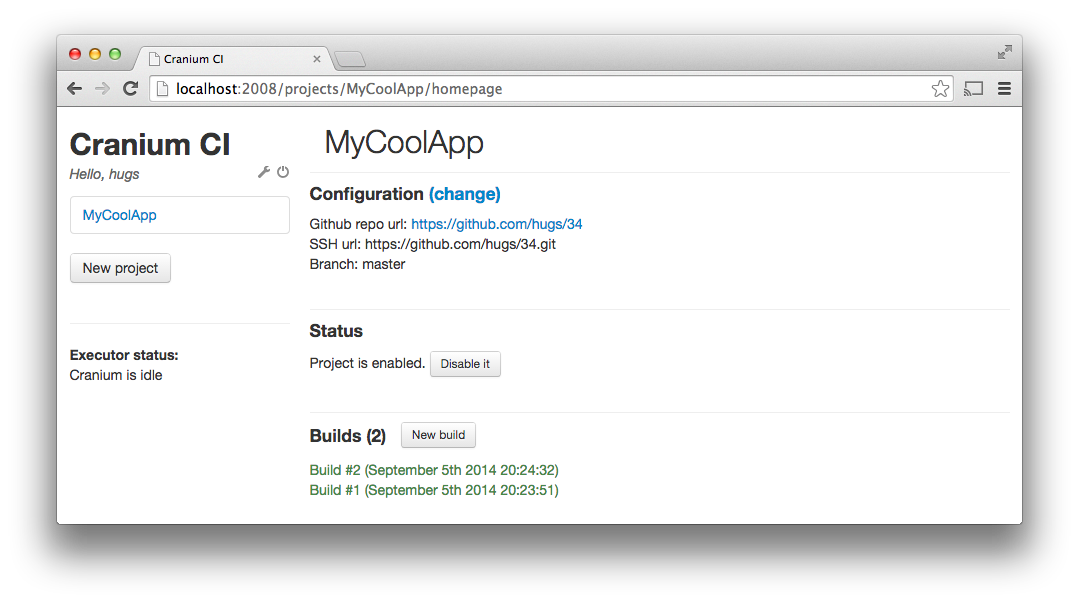Viewport: 1079px width, 603px height.
Task: Start a New build
Action: (x=438, y=435)
